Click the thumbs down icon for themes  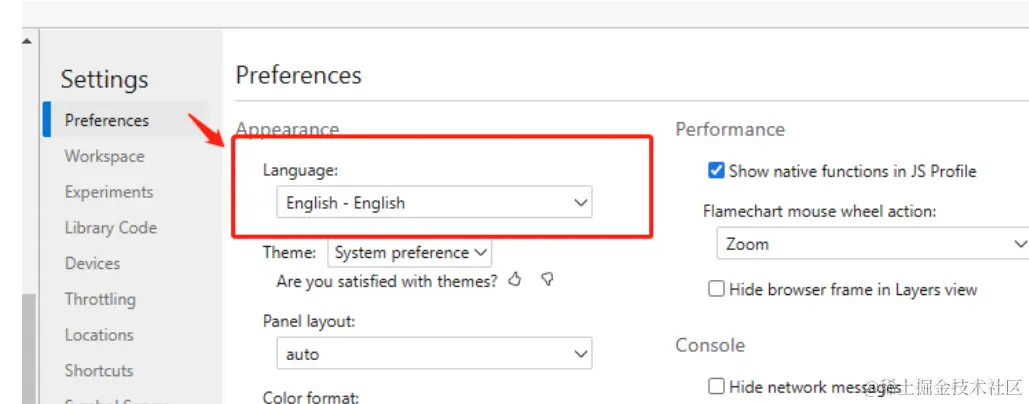tap(547, 280)
